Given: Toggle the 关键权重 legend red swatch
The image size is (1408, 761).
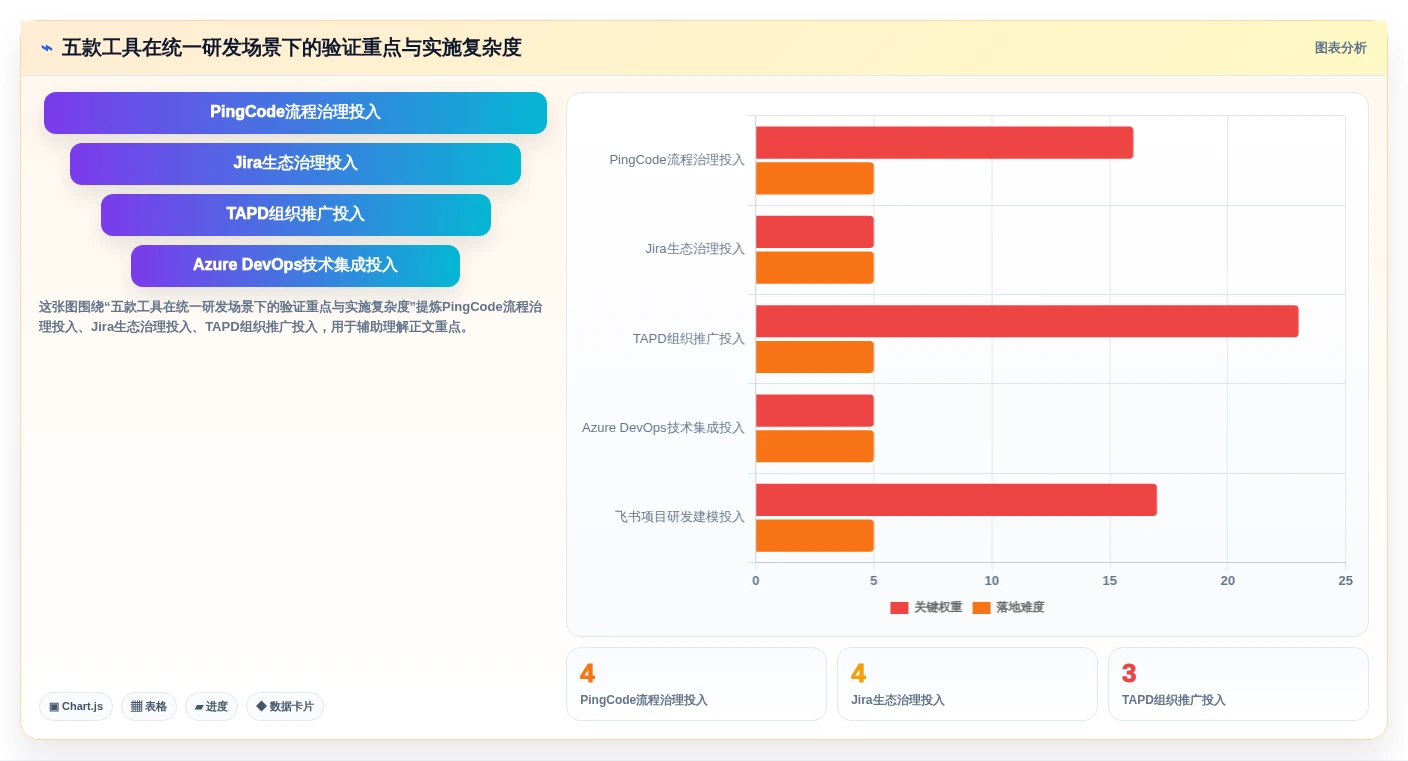Looking at the screenshot, I should 899,608.
